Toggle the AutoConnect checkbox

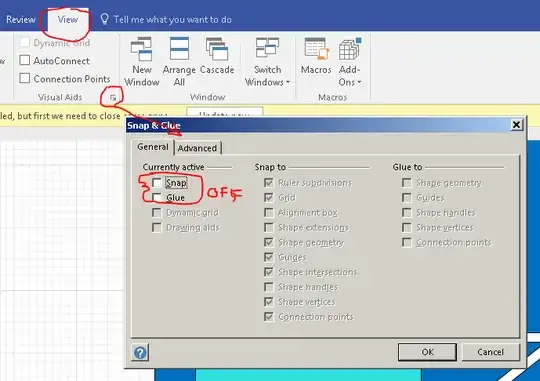click(25, 60)
